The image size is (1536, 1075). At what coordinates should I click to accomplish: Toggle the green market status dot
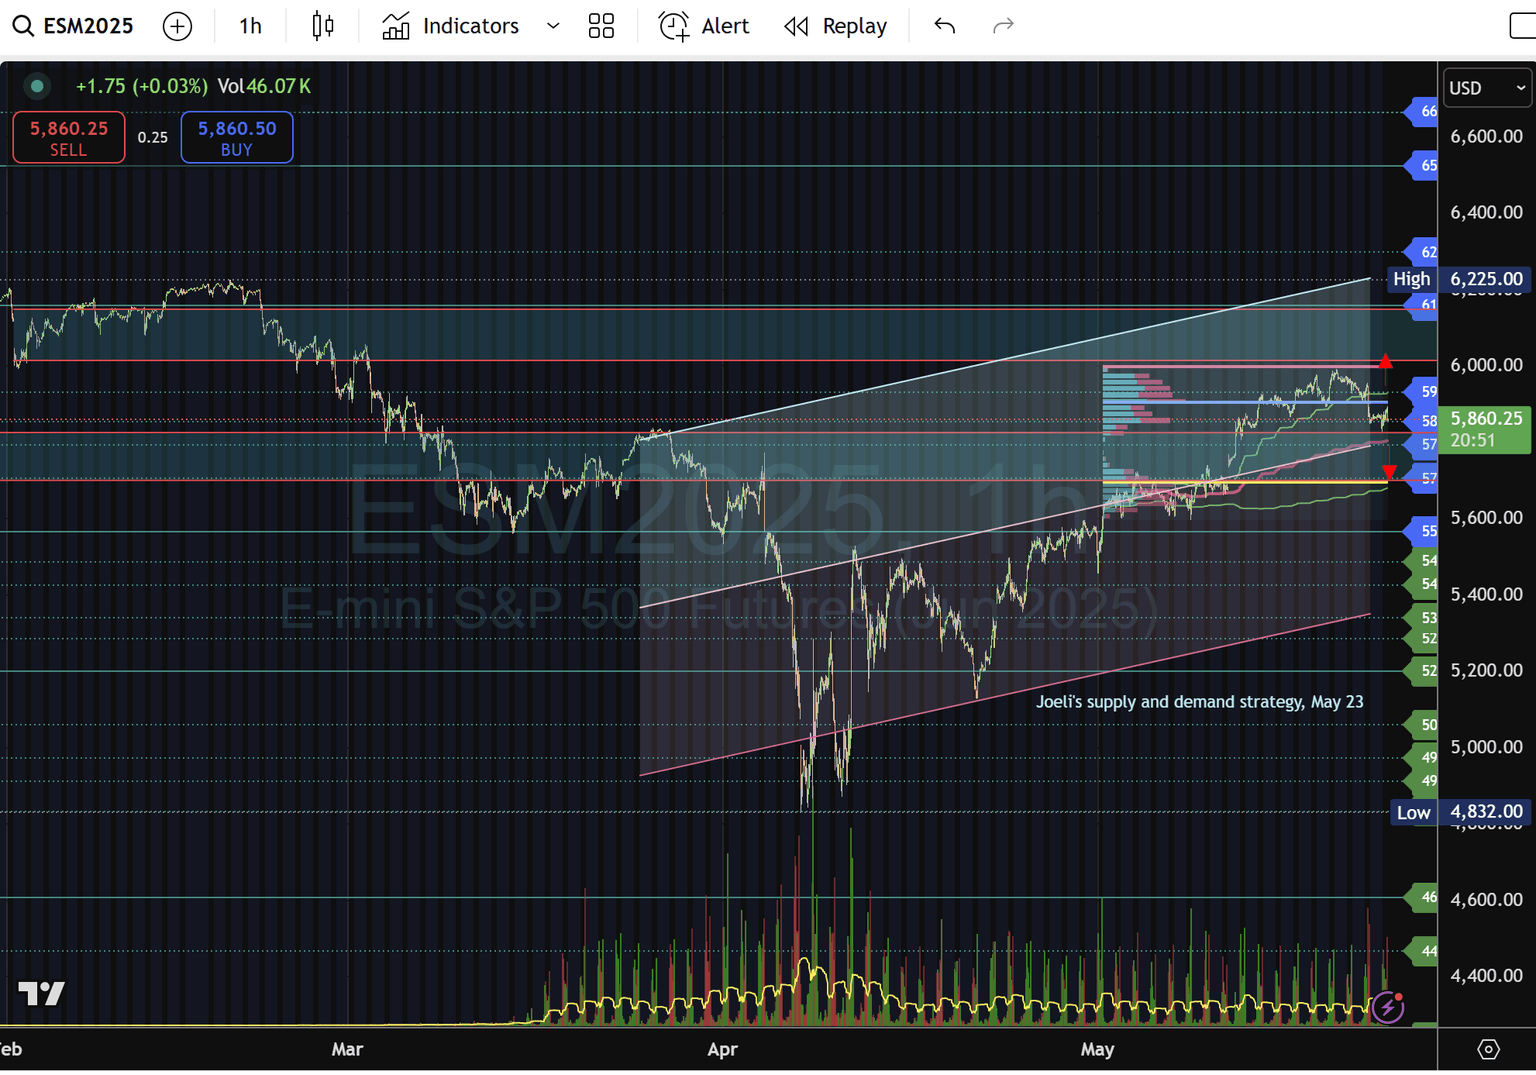coord(37,87)
